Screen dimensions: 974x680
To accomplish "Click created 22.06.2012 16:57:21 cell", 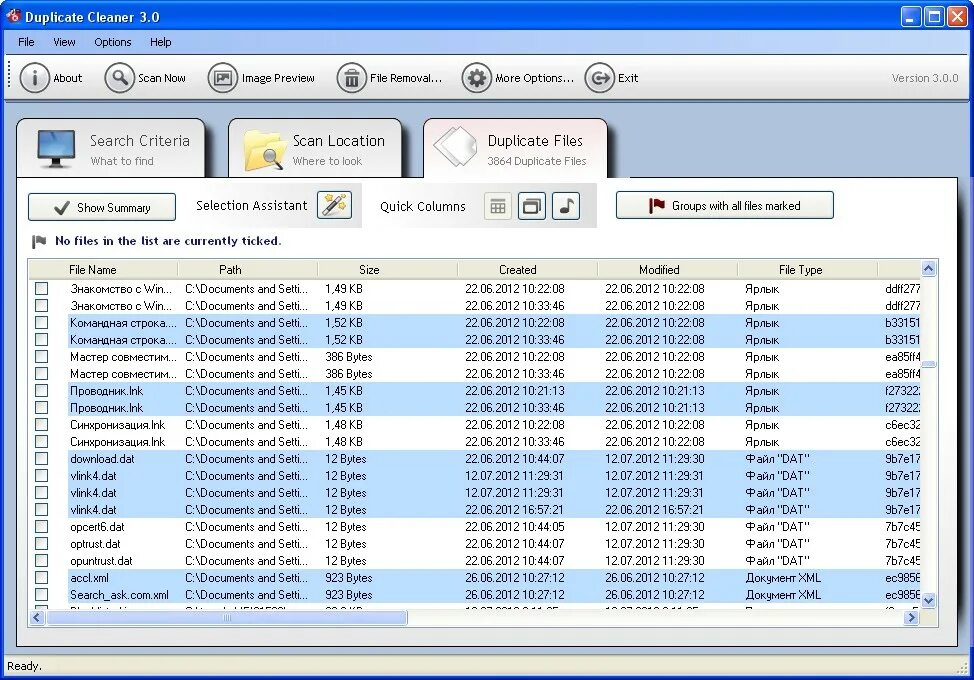I will pyautogui.click(x=514, y=510).
